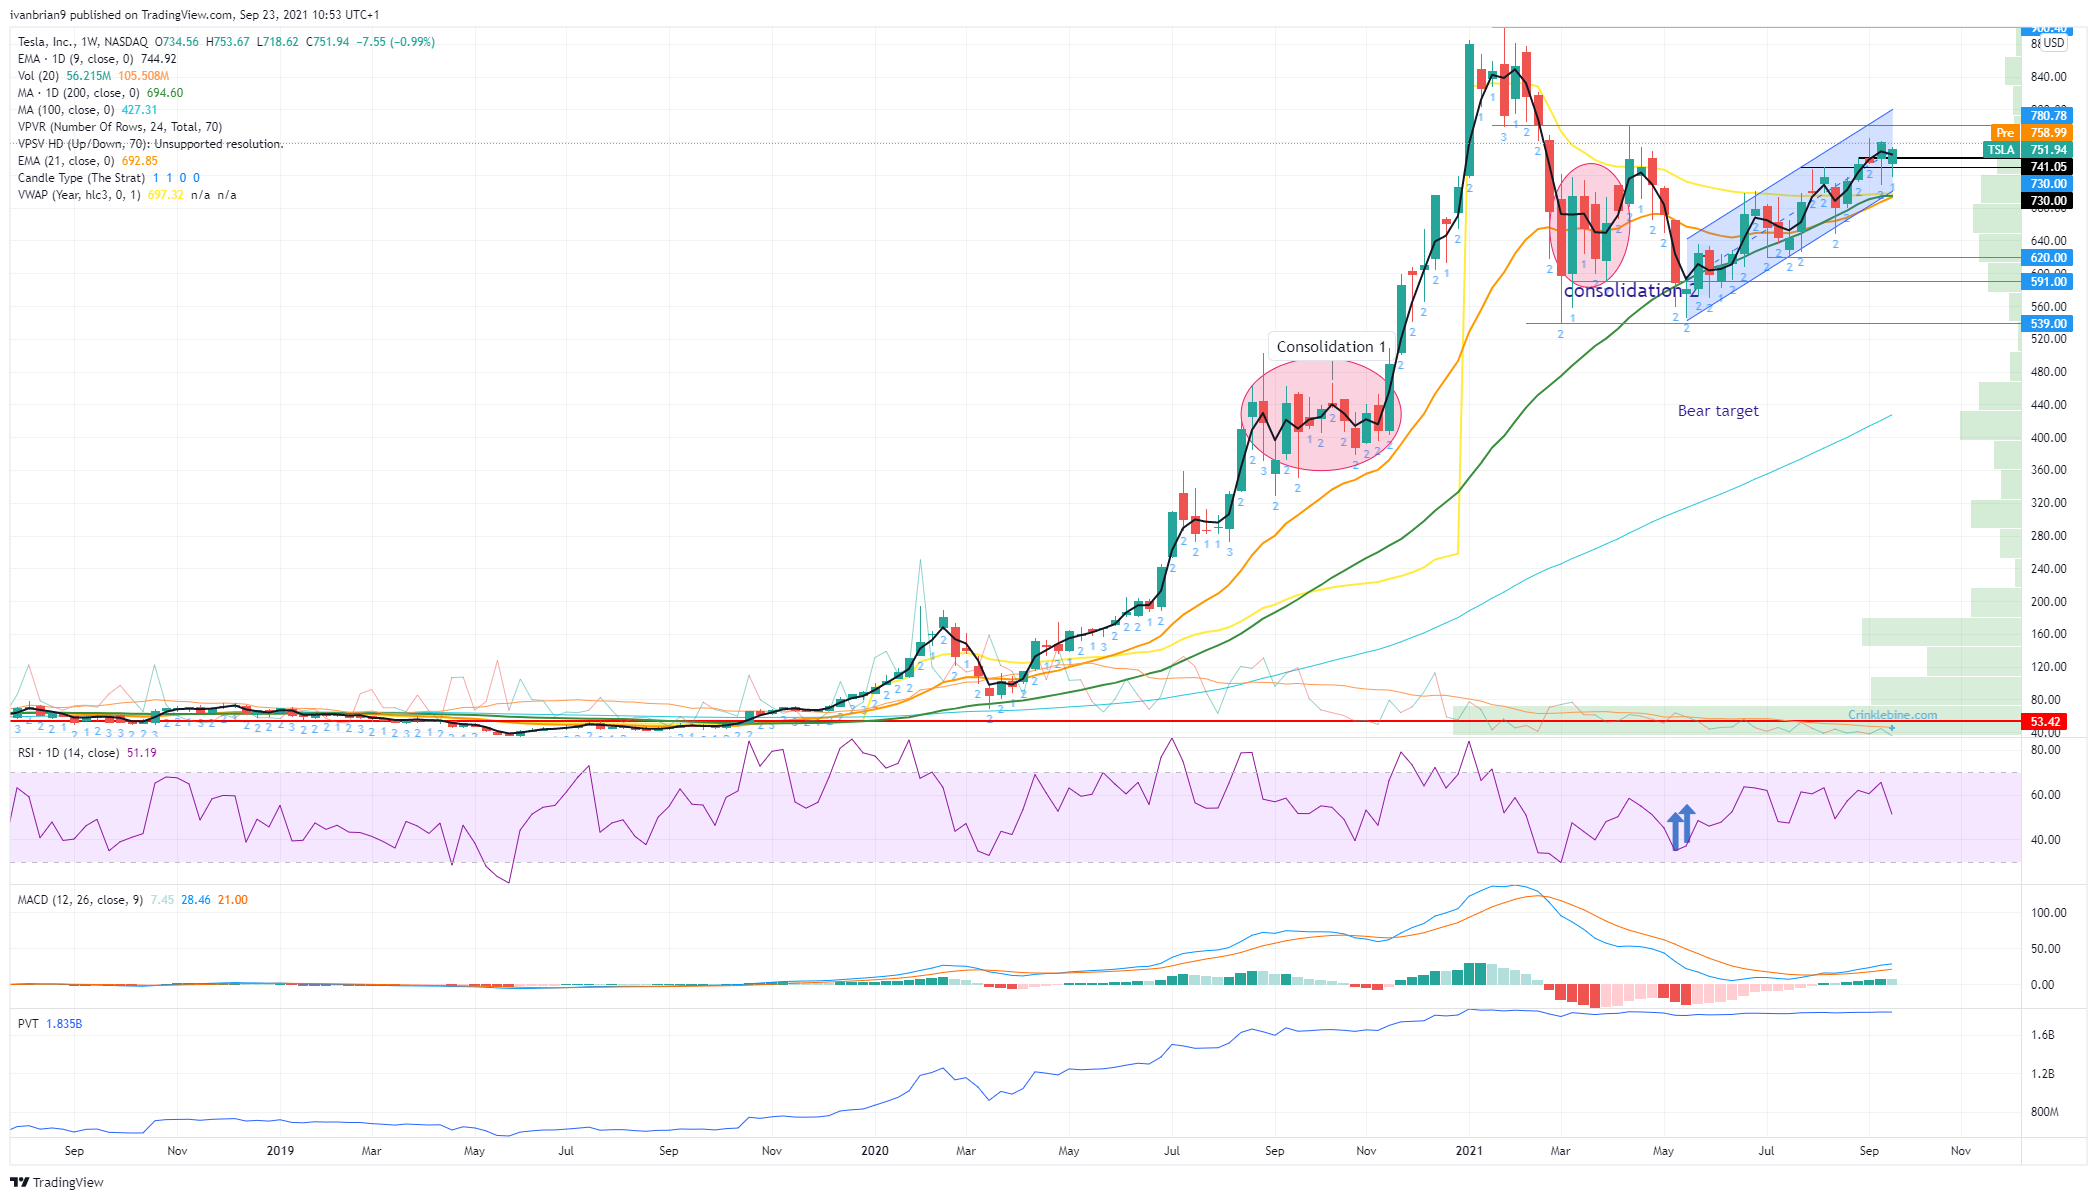Click the EMA 9 value 744.92
The width and height of the screenshot is (2097, 1200).
[x=159, y=59]
